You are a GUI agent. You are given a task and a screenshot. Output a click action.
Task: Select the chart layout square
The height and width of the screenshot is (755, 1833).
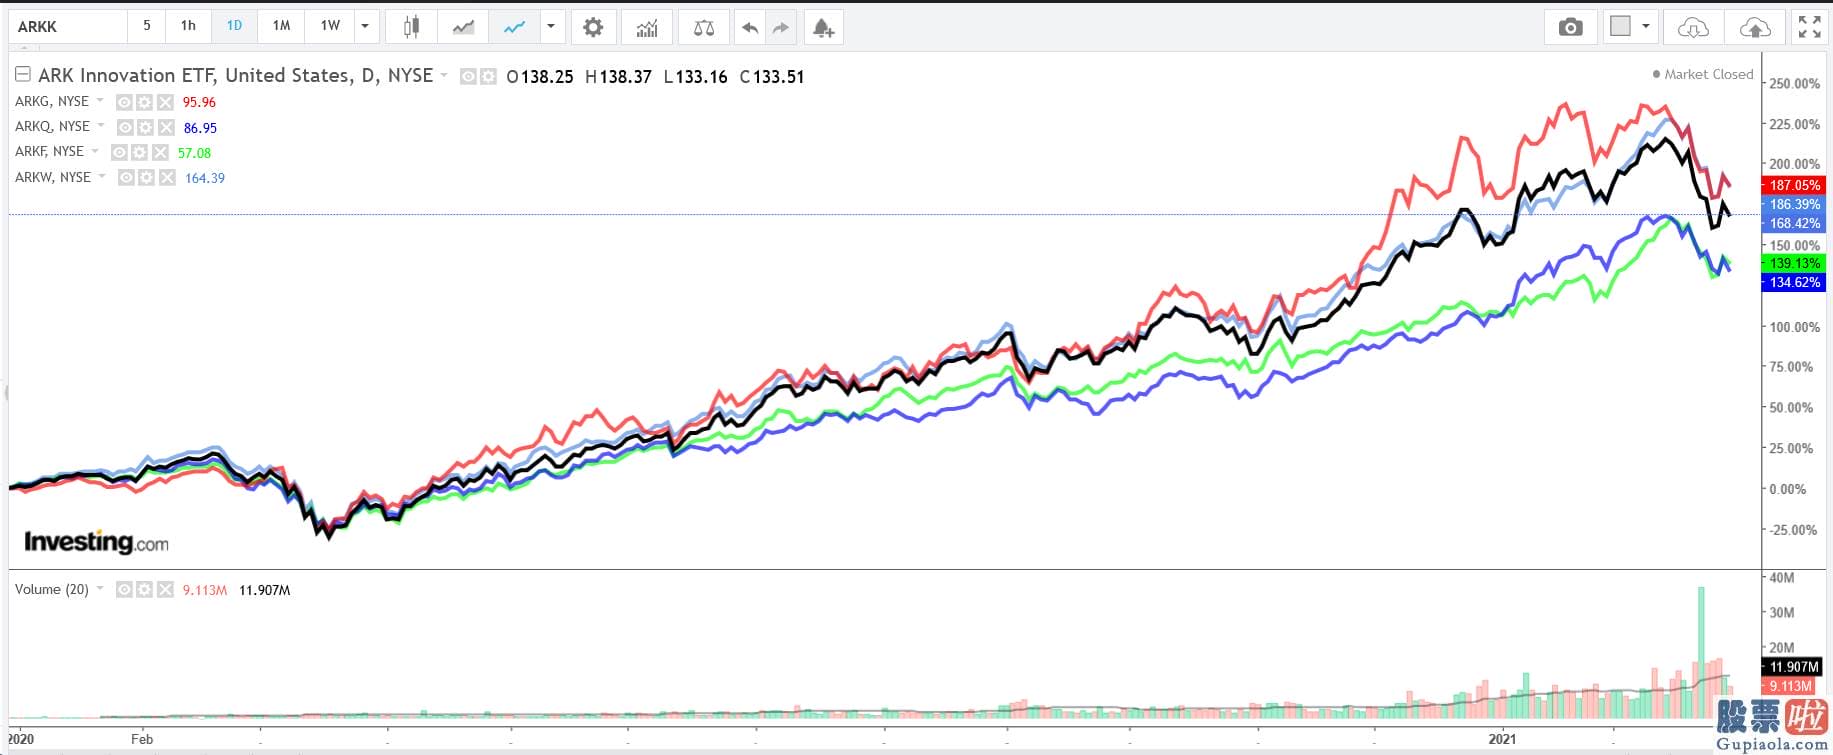click(x=1620, y=27)
